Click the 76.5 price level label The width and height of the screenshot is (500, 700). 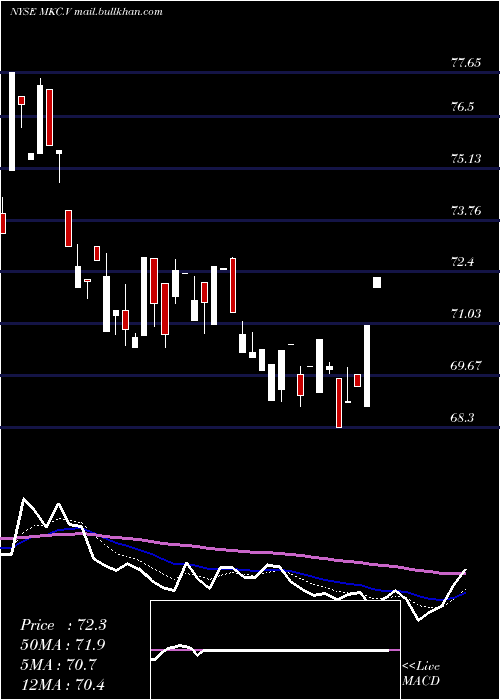pyautogui.click(x=463, y=107)
